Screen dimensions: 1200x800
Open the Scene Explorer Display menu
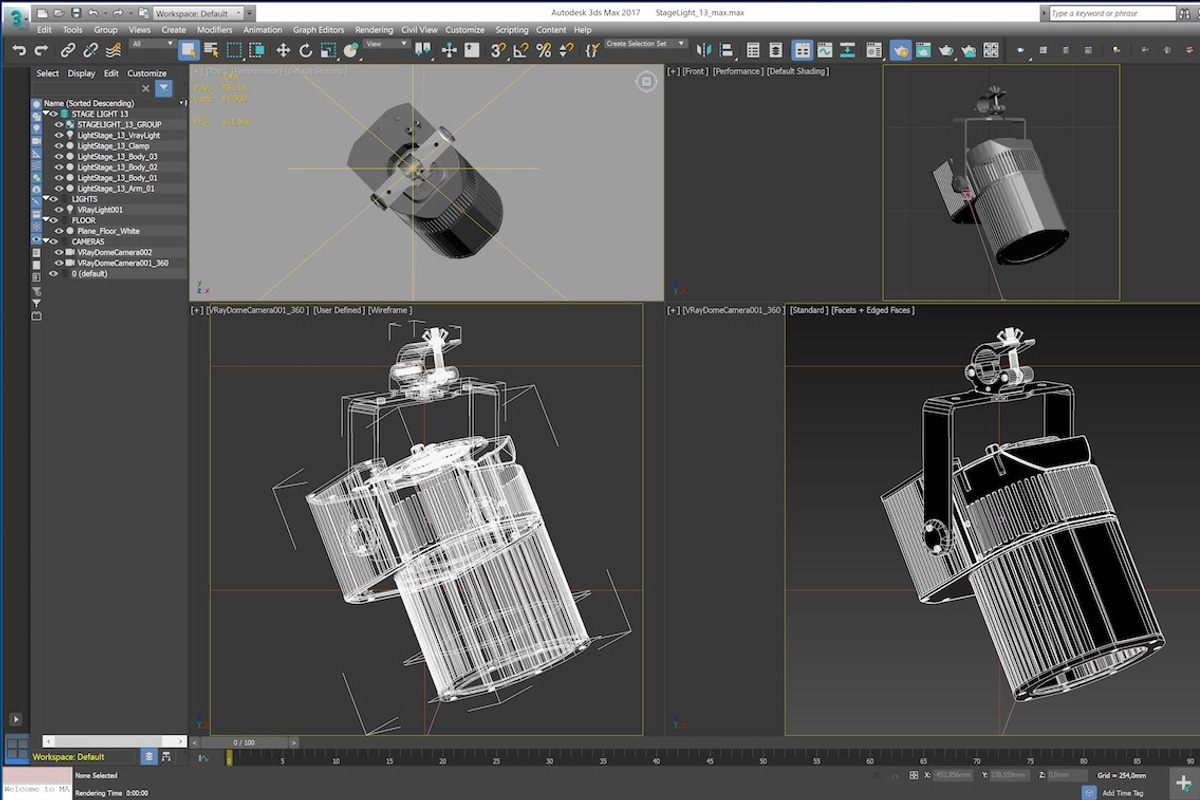pos(81,73)
